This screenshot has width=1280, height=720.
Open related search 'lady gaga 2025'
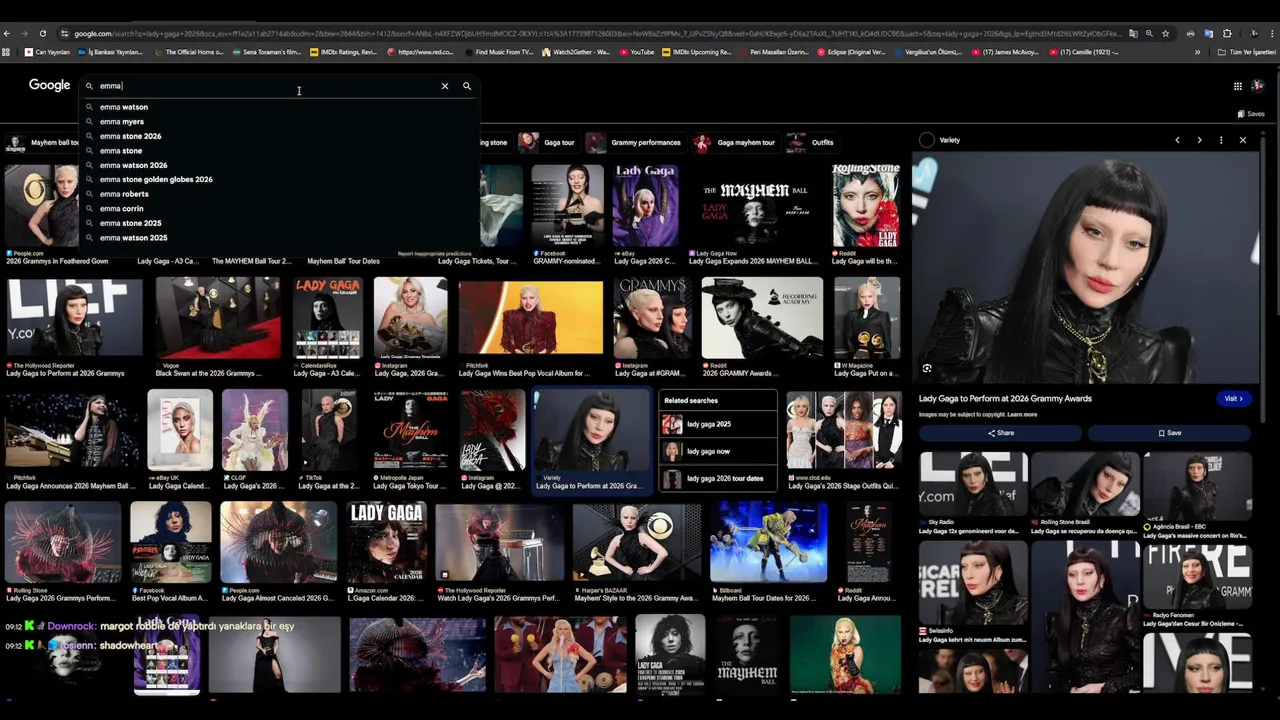coord(718,424)
